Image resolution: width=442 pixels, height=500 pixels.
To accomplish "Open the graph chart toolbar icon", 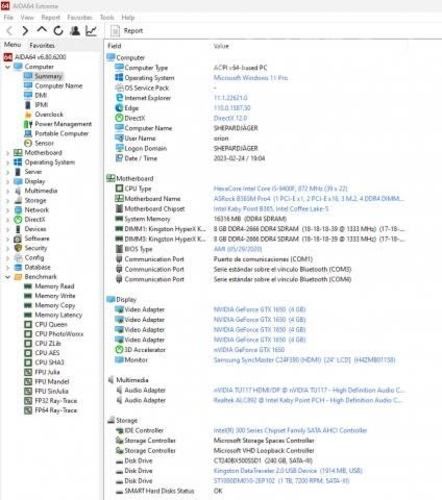I will [x=91, y=31].
